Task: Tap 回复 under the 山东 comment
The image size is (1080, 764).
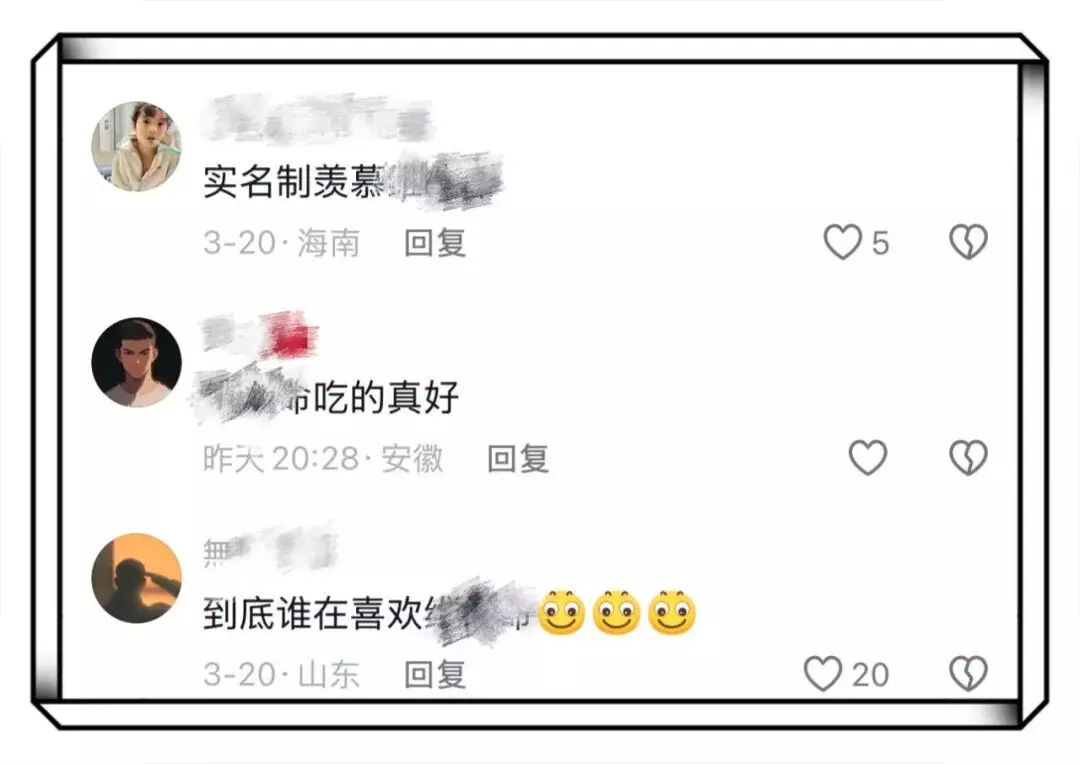Action: pyautogui.click(x=435, y=674)
